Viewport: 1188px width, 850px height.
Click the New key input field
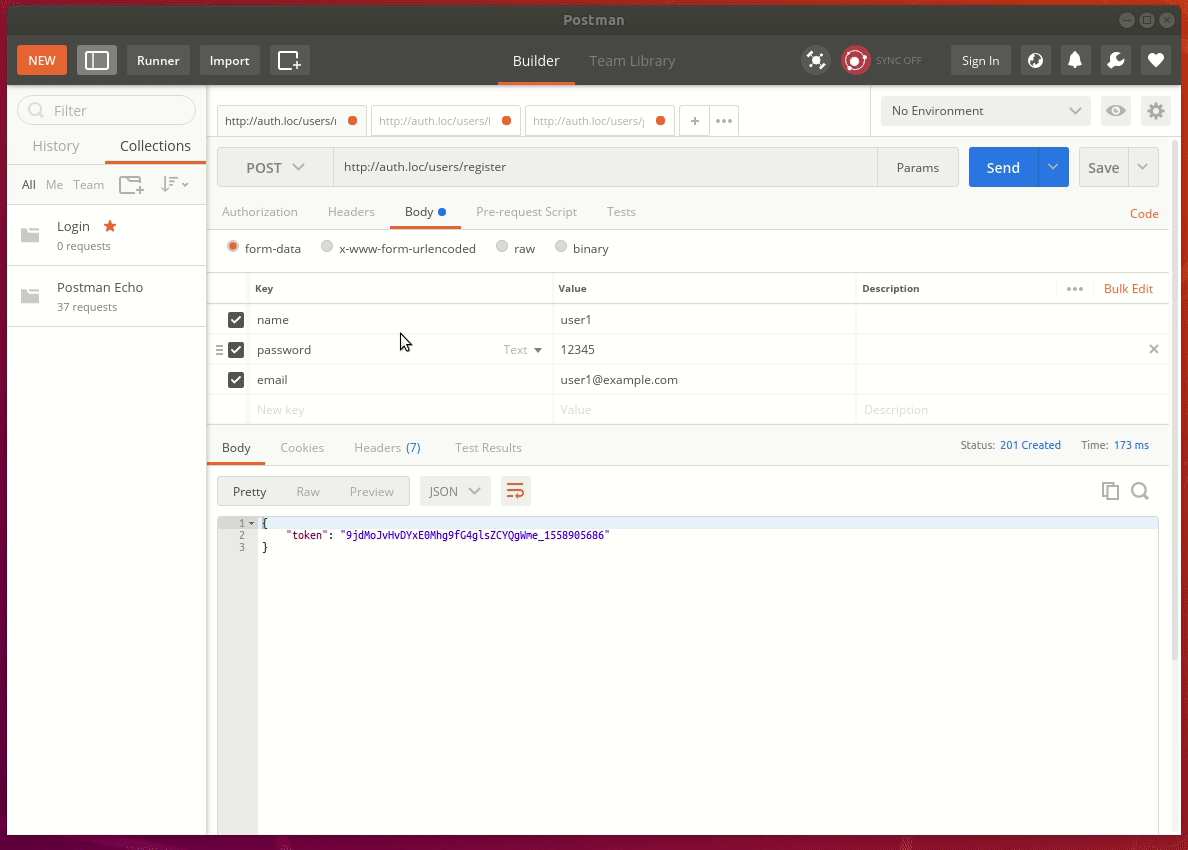(401, 410)
